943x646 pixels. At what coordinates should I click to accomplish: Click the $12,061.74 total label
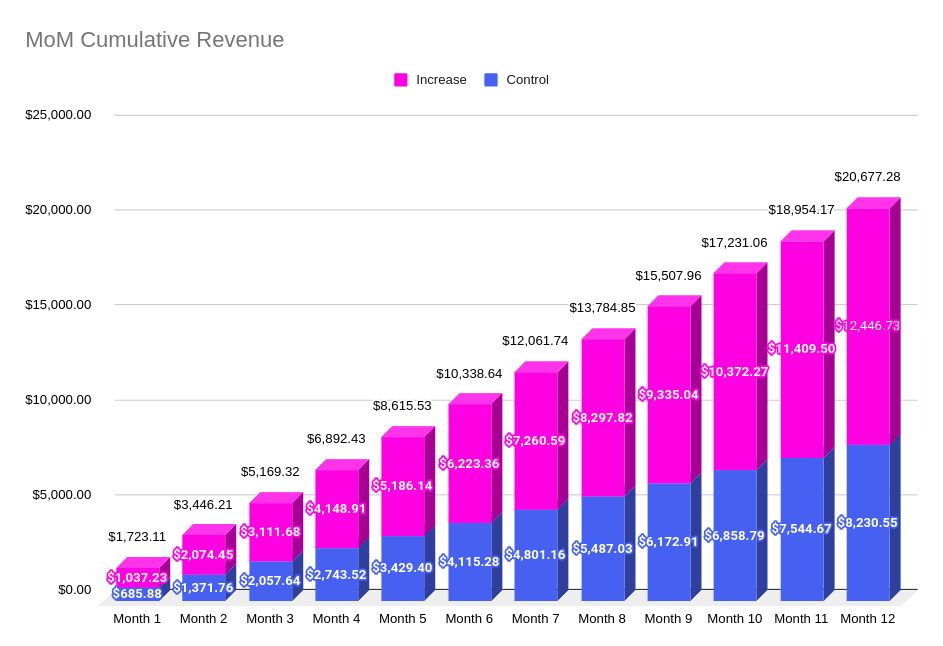(x=535, y=341)
